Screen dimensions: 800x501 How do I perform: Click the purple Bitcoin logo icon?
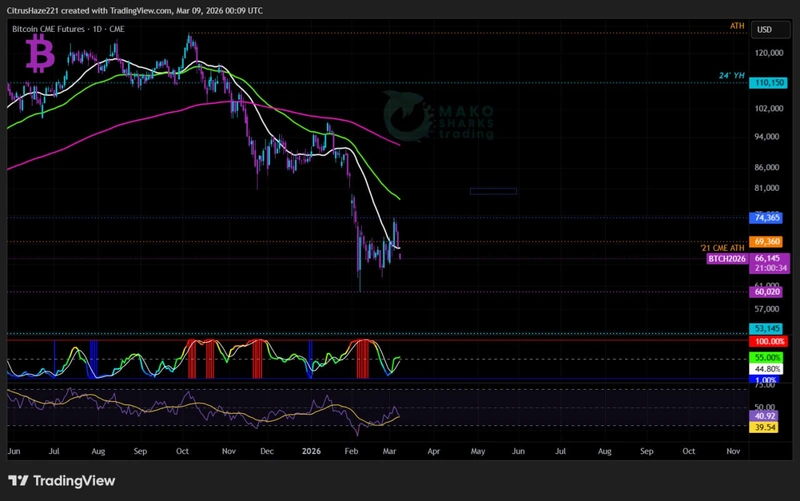point(40,54)
